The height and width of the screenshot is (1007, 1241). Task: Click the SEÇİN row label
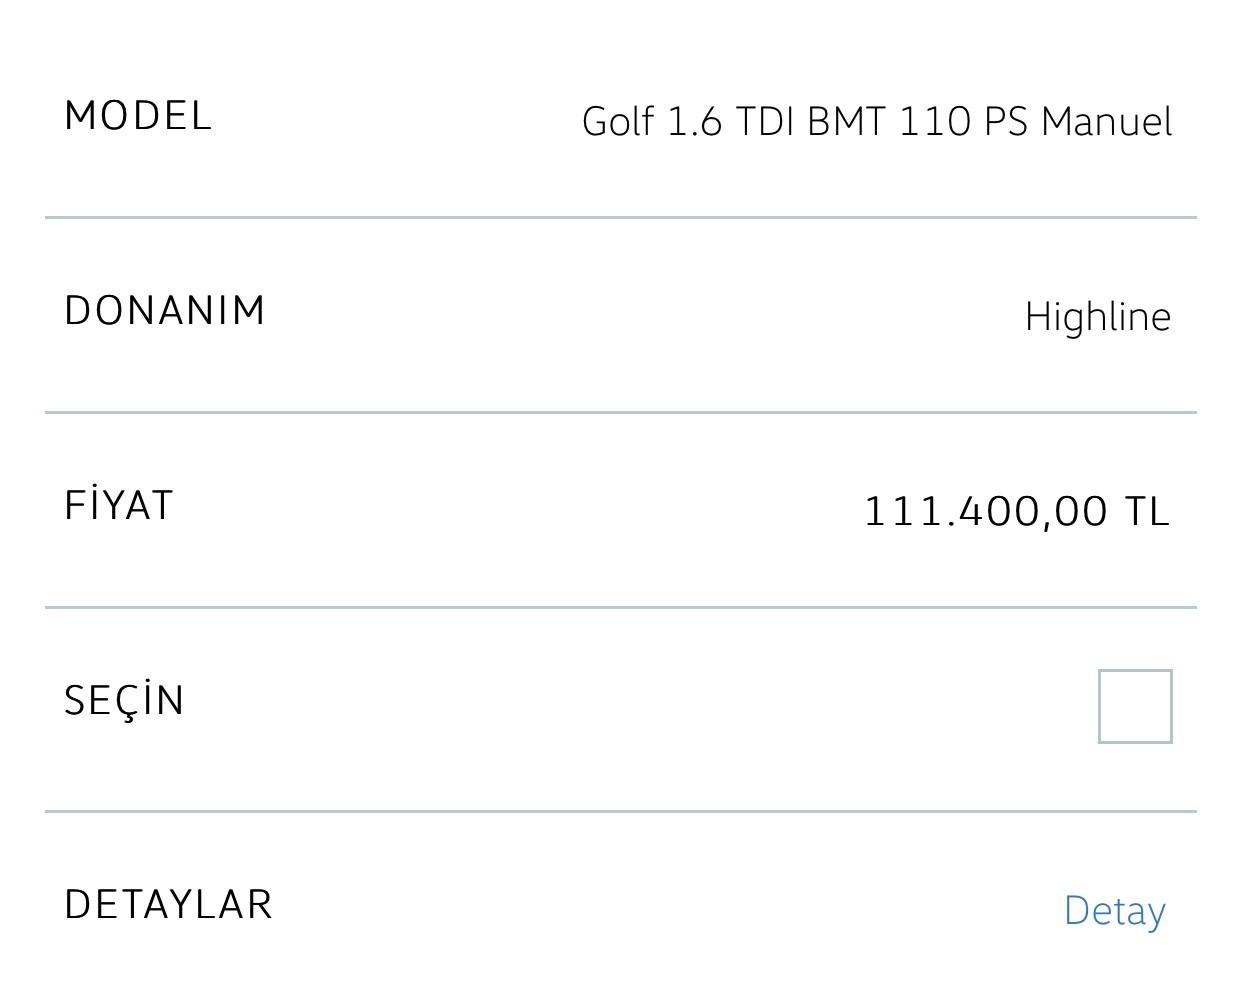(125, 698)
